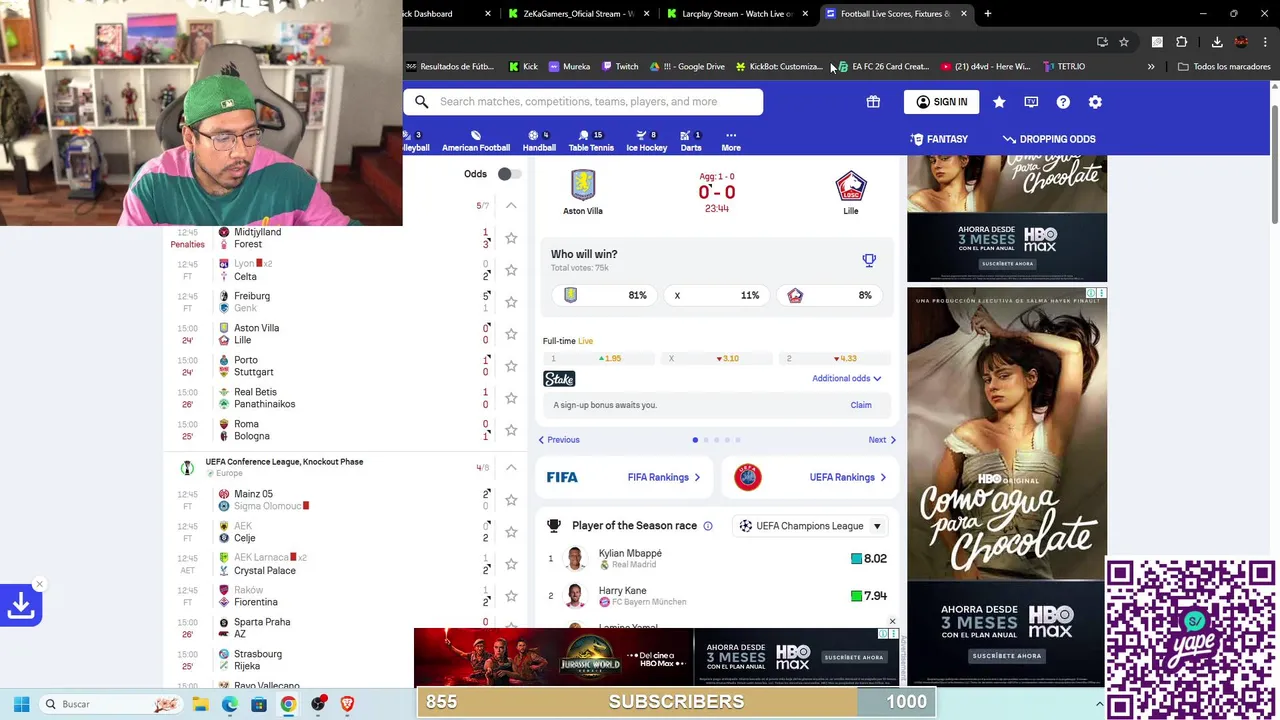Screen dimensions: 1280x720
Task: Favorite the Aston Villa vs Lille match
Action: point(511,334)
